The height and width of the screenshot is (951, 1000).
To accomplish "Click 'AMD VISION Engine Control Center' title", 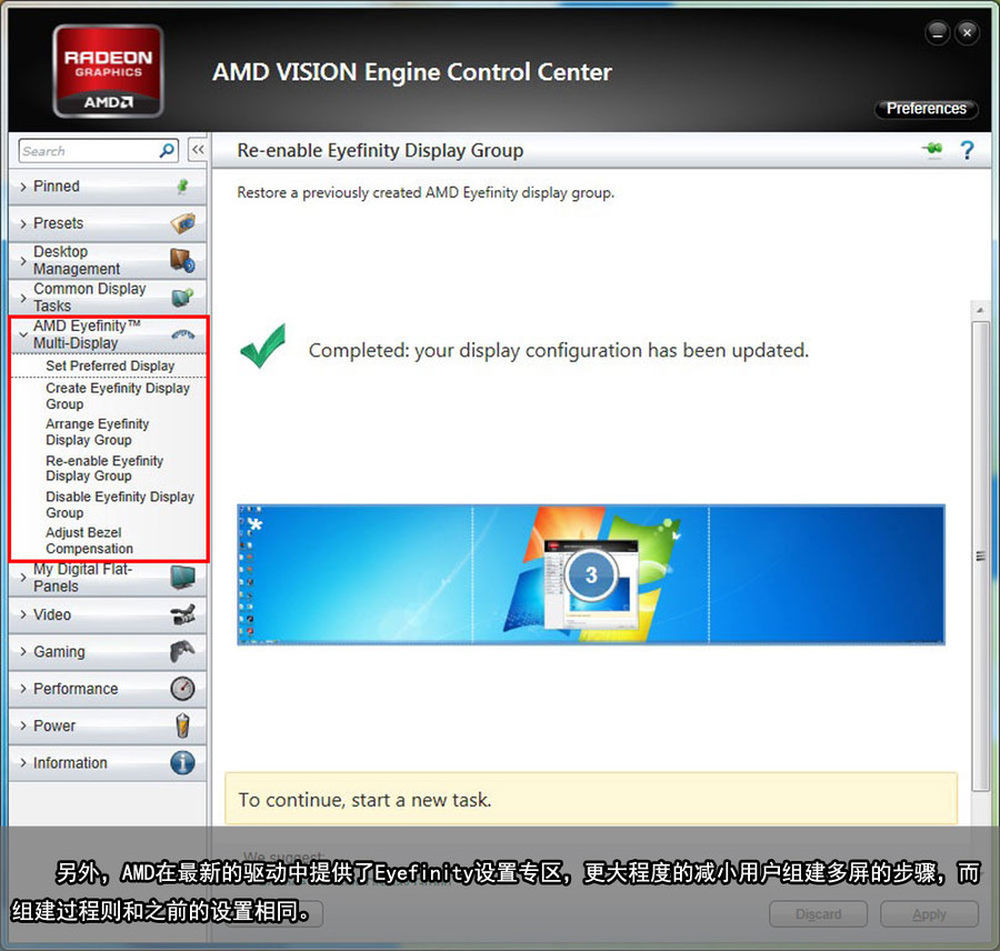I will pyautogui.click(x=412, y=72).
